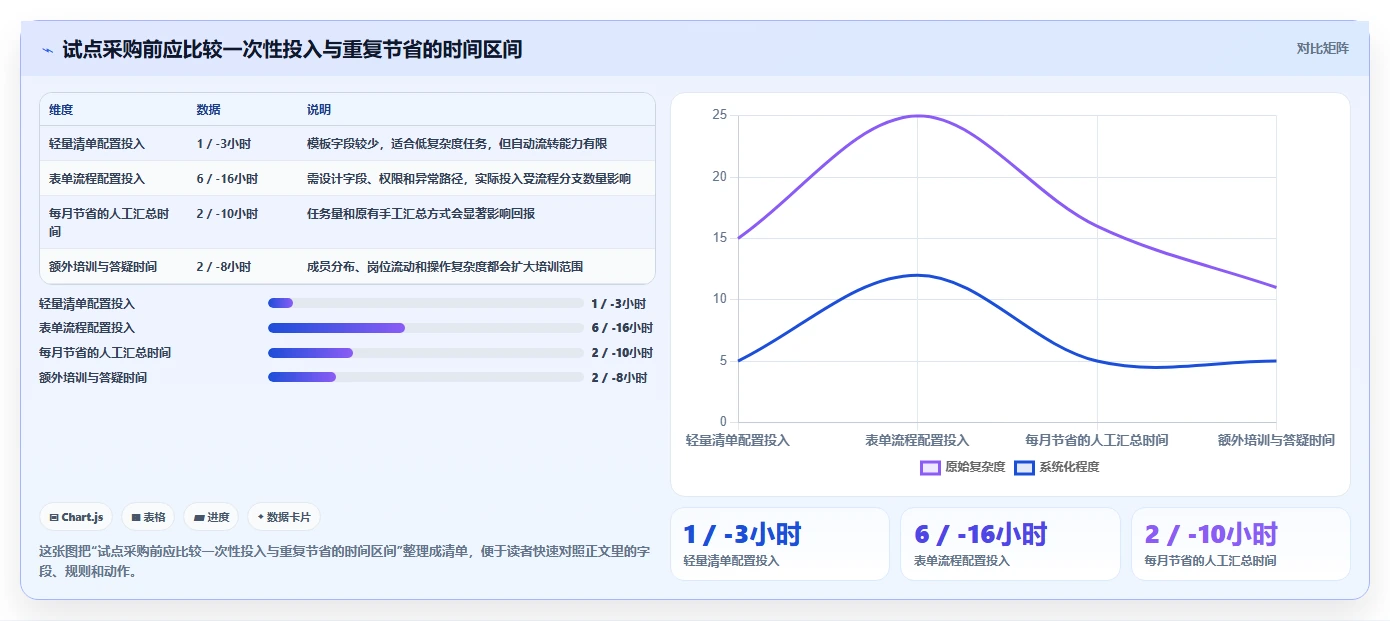
Task: Click the footer caption starting 这张图把
Action: point(345,561)
